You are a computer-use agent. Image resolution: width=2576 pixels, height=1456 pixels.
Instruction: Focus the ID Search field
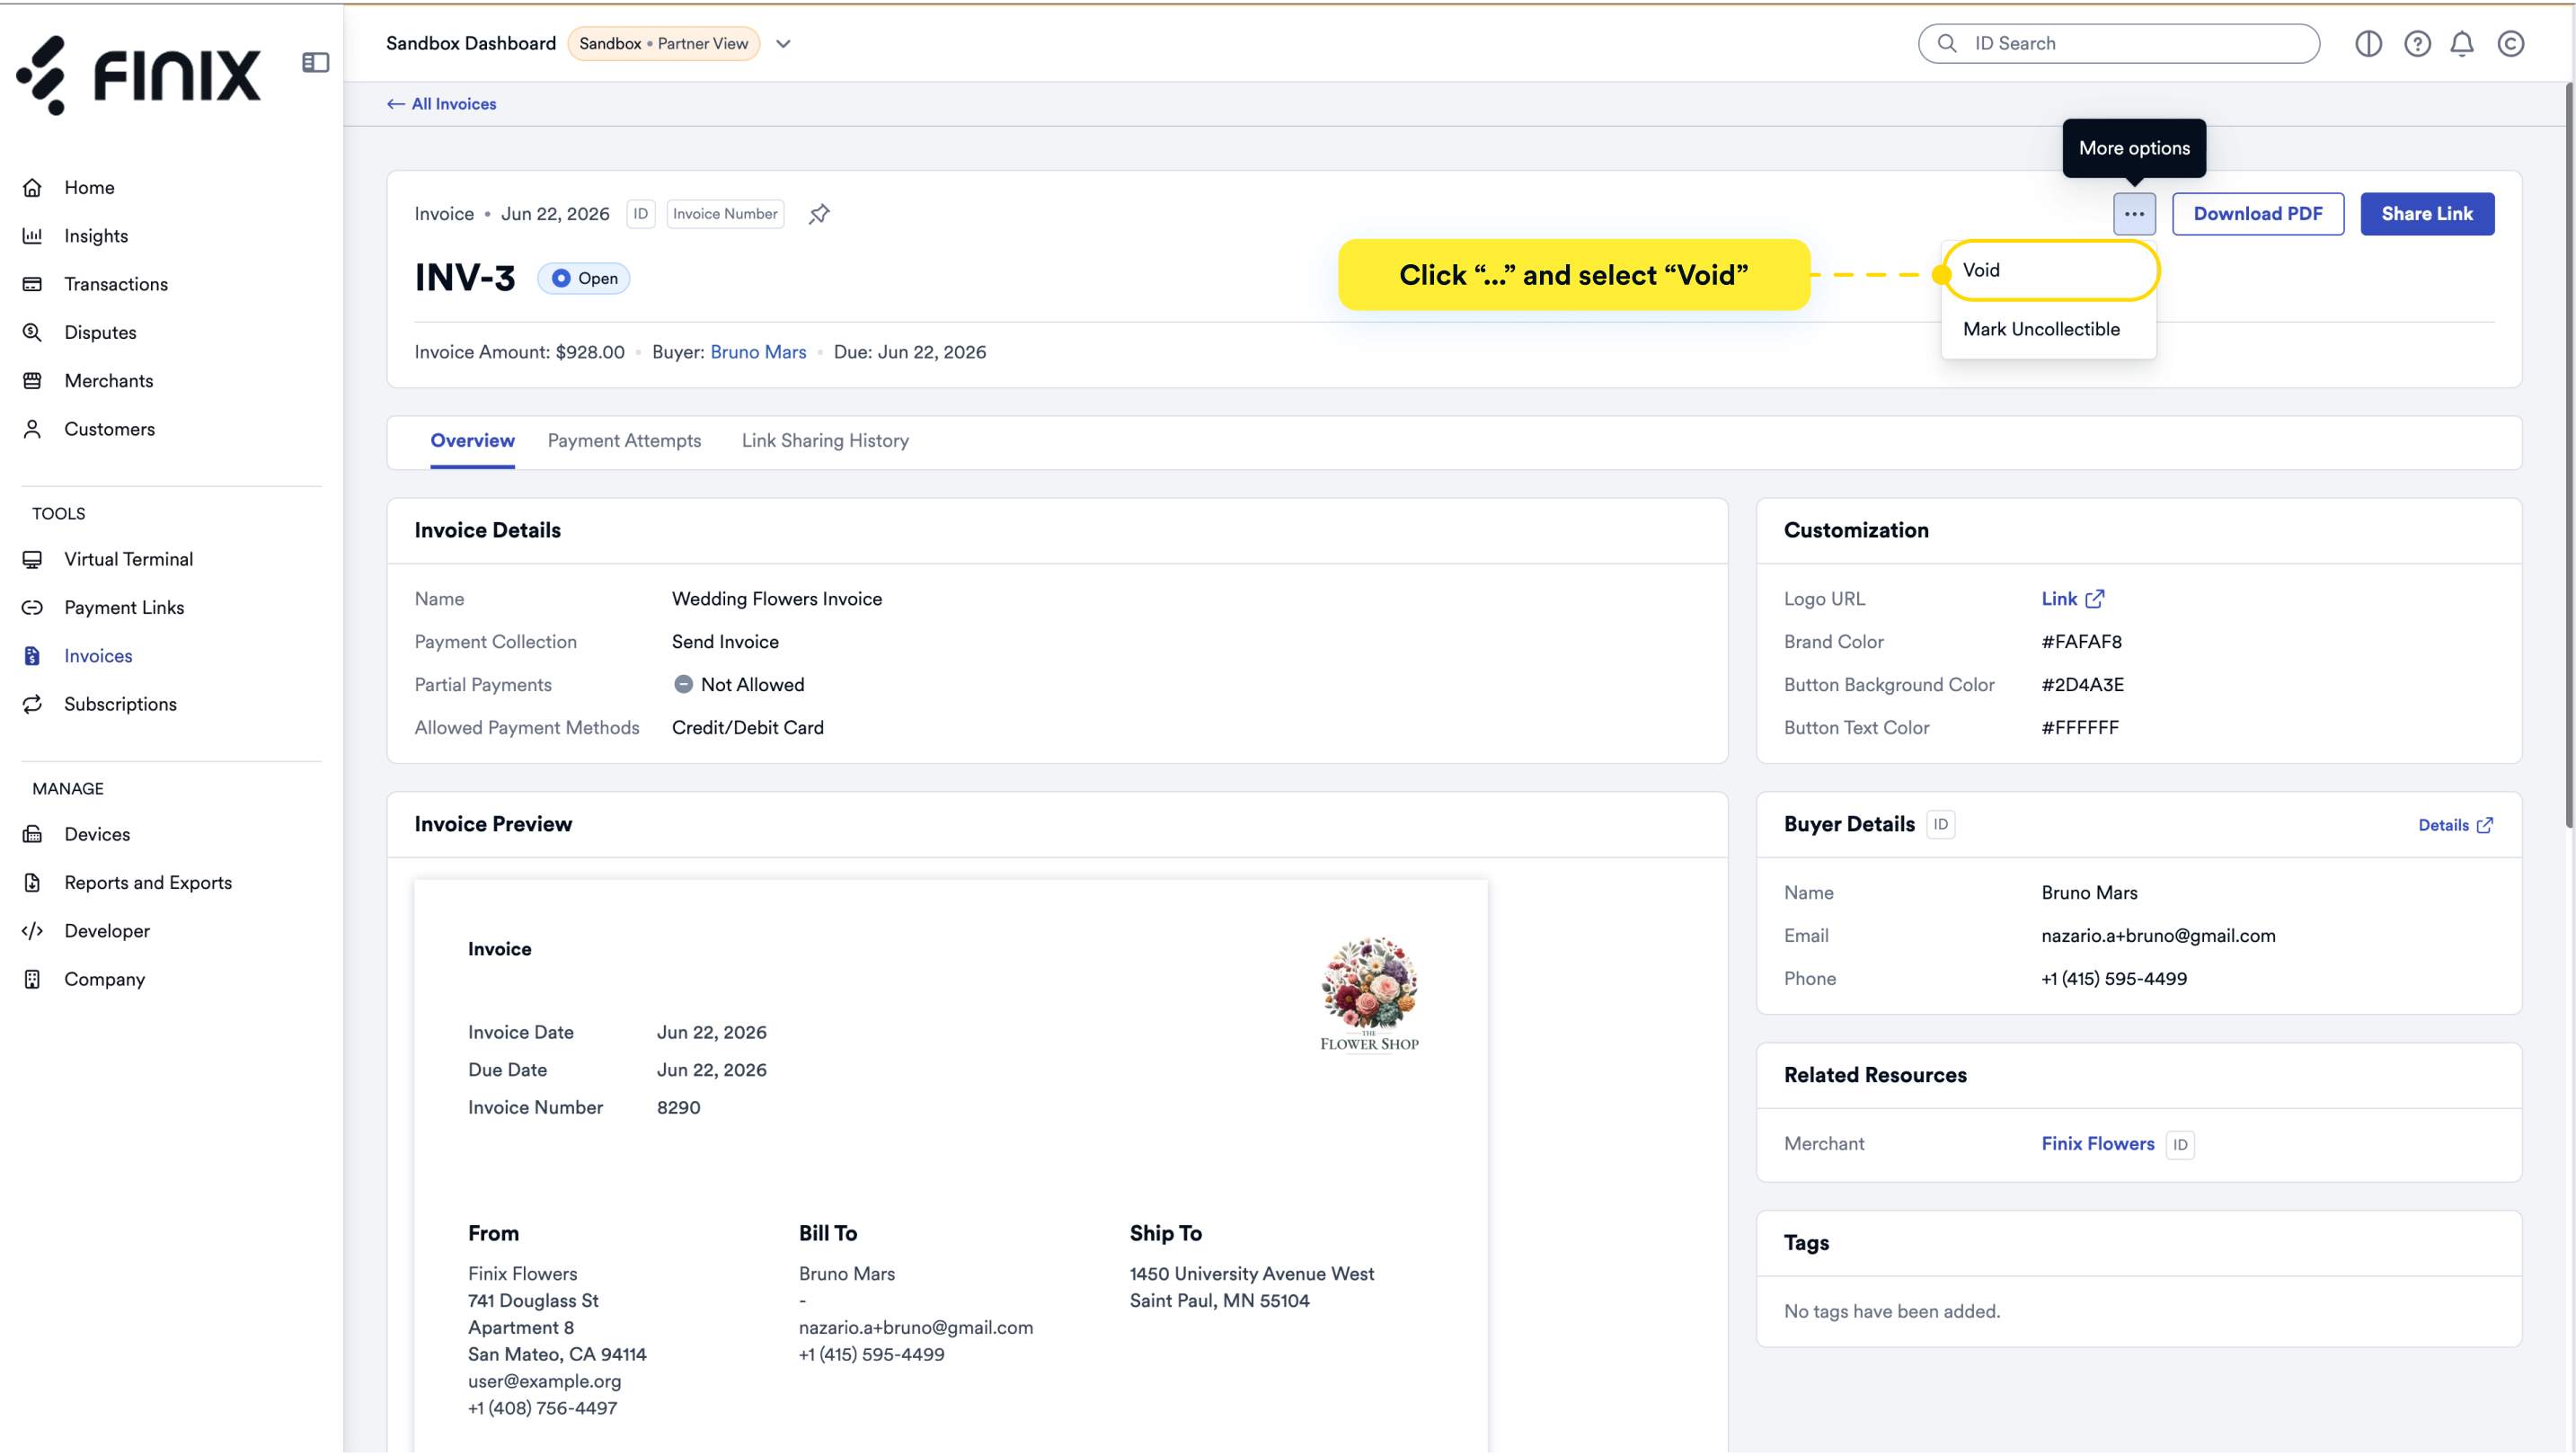click(x=2118, y=44)
